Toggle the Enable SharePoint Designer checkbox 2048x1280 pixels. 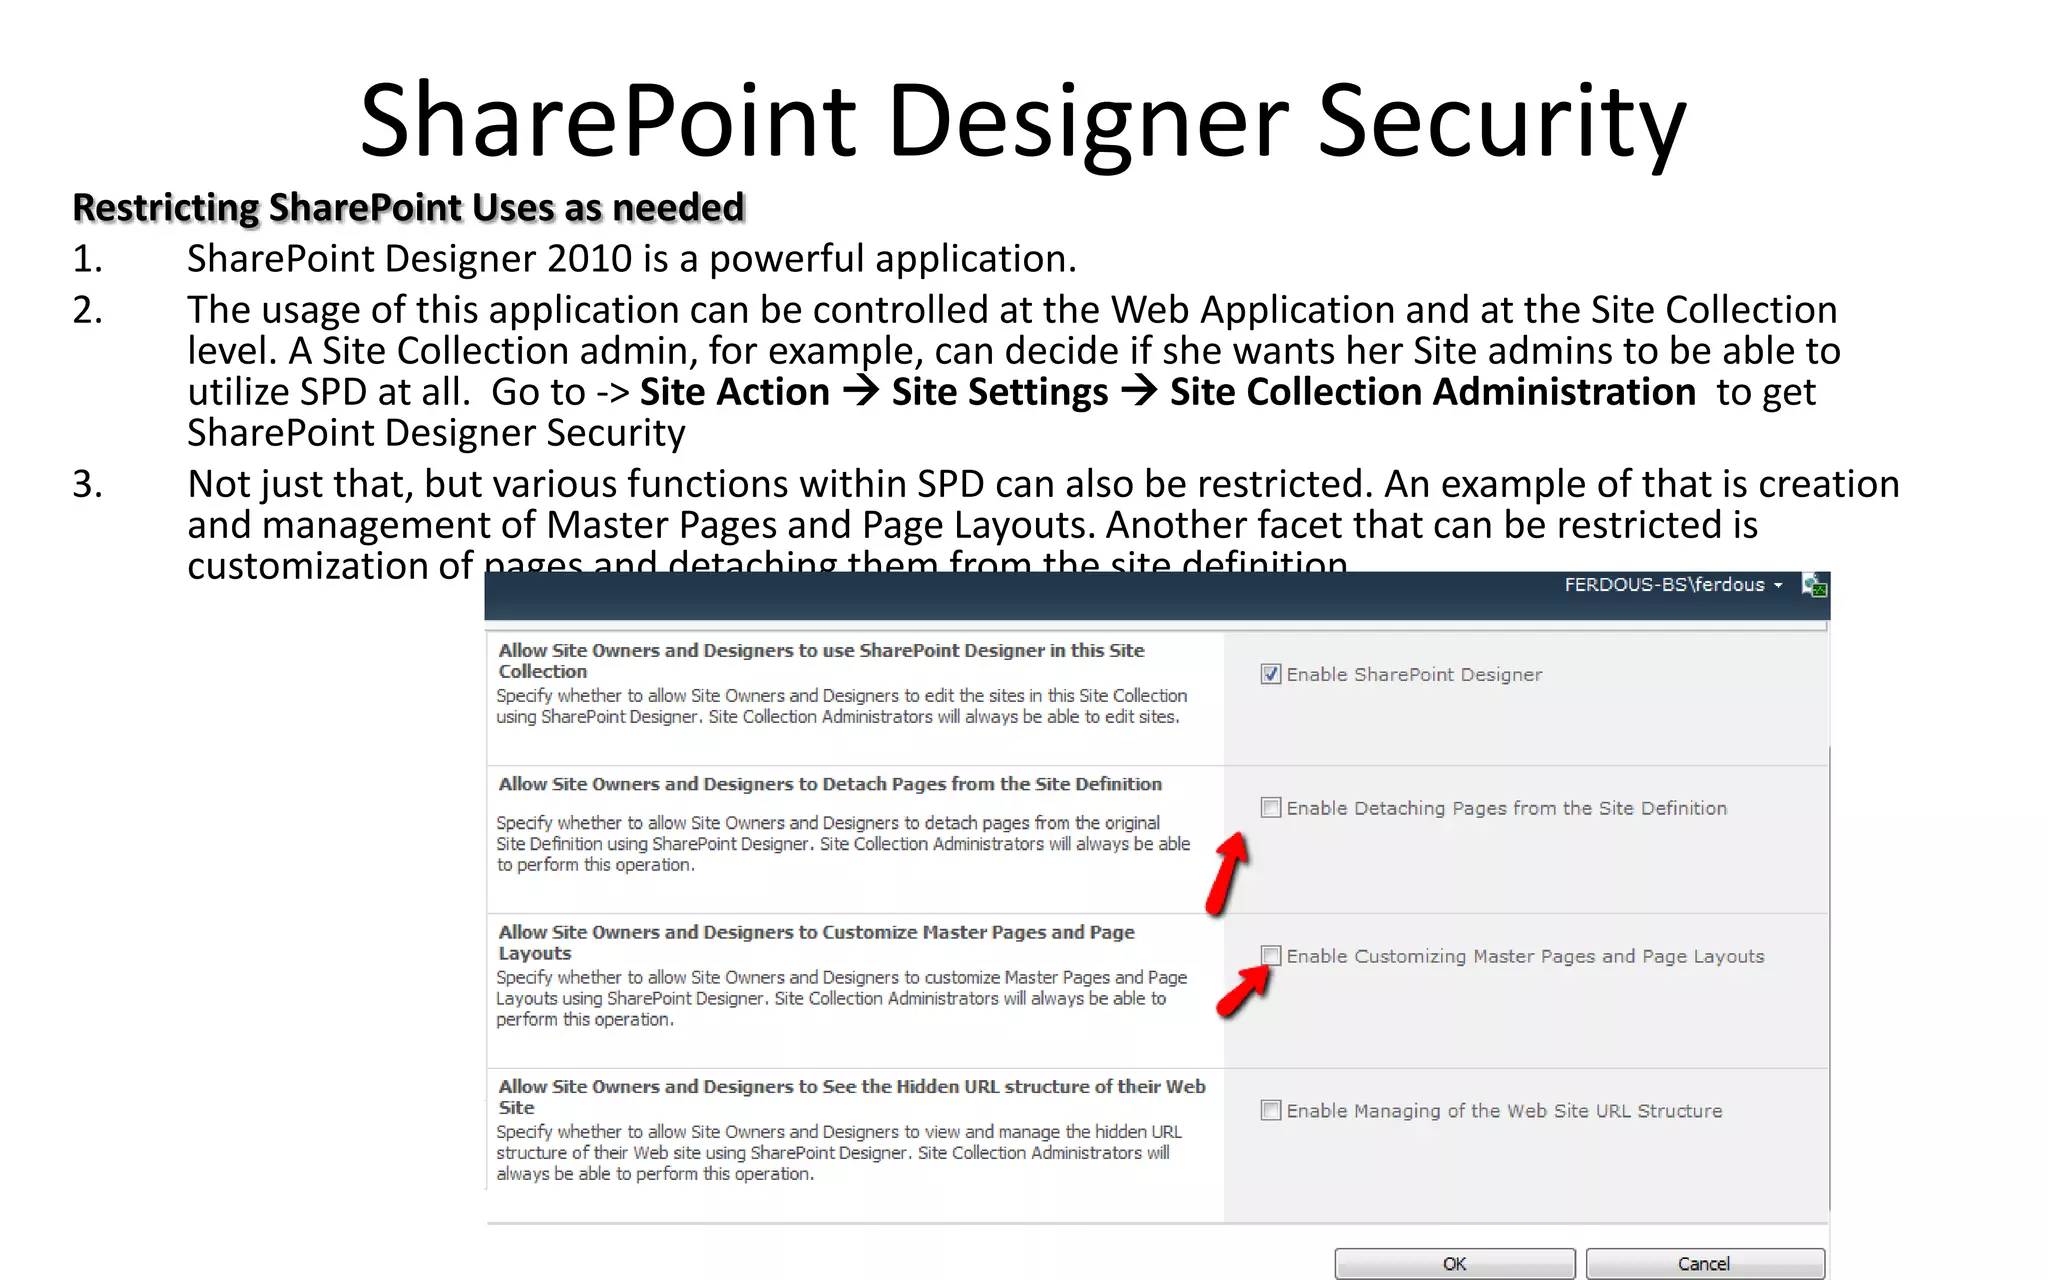coord(1270,674)
